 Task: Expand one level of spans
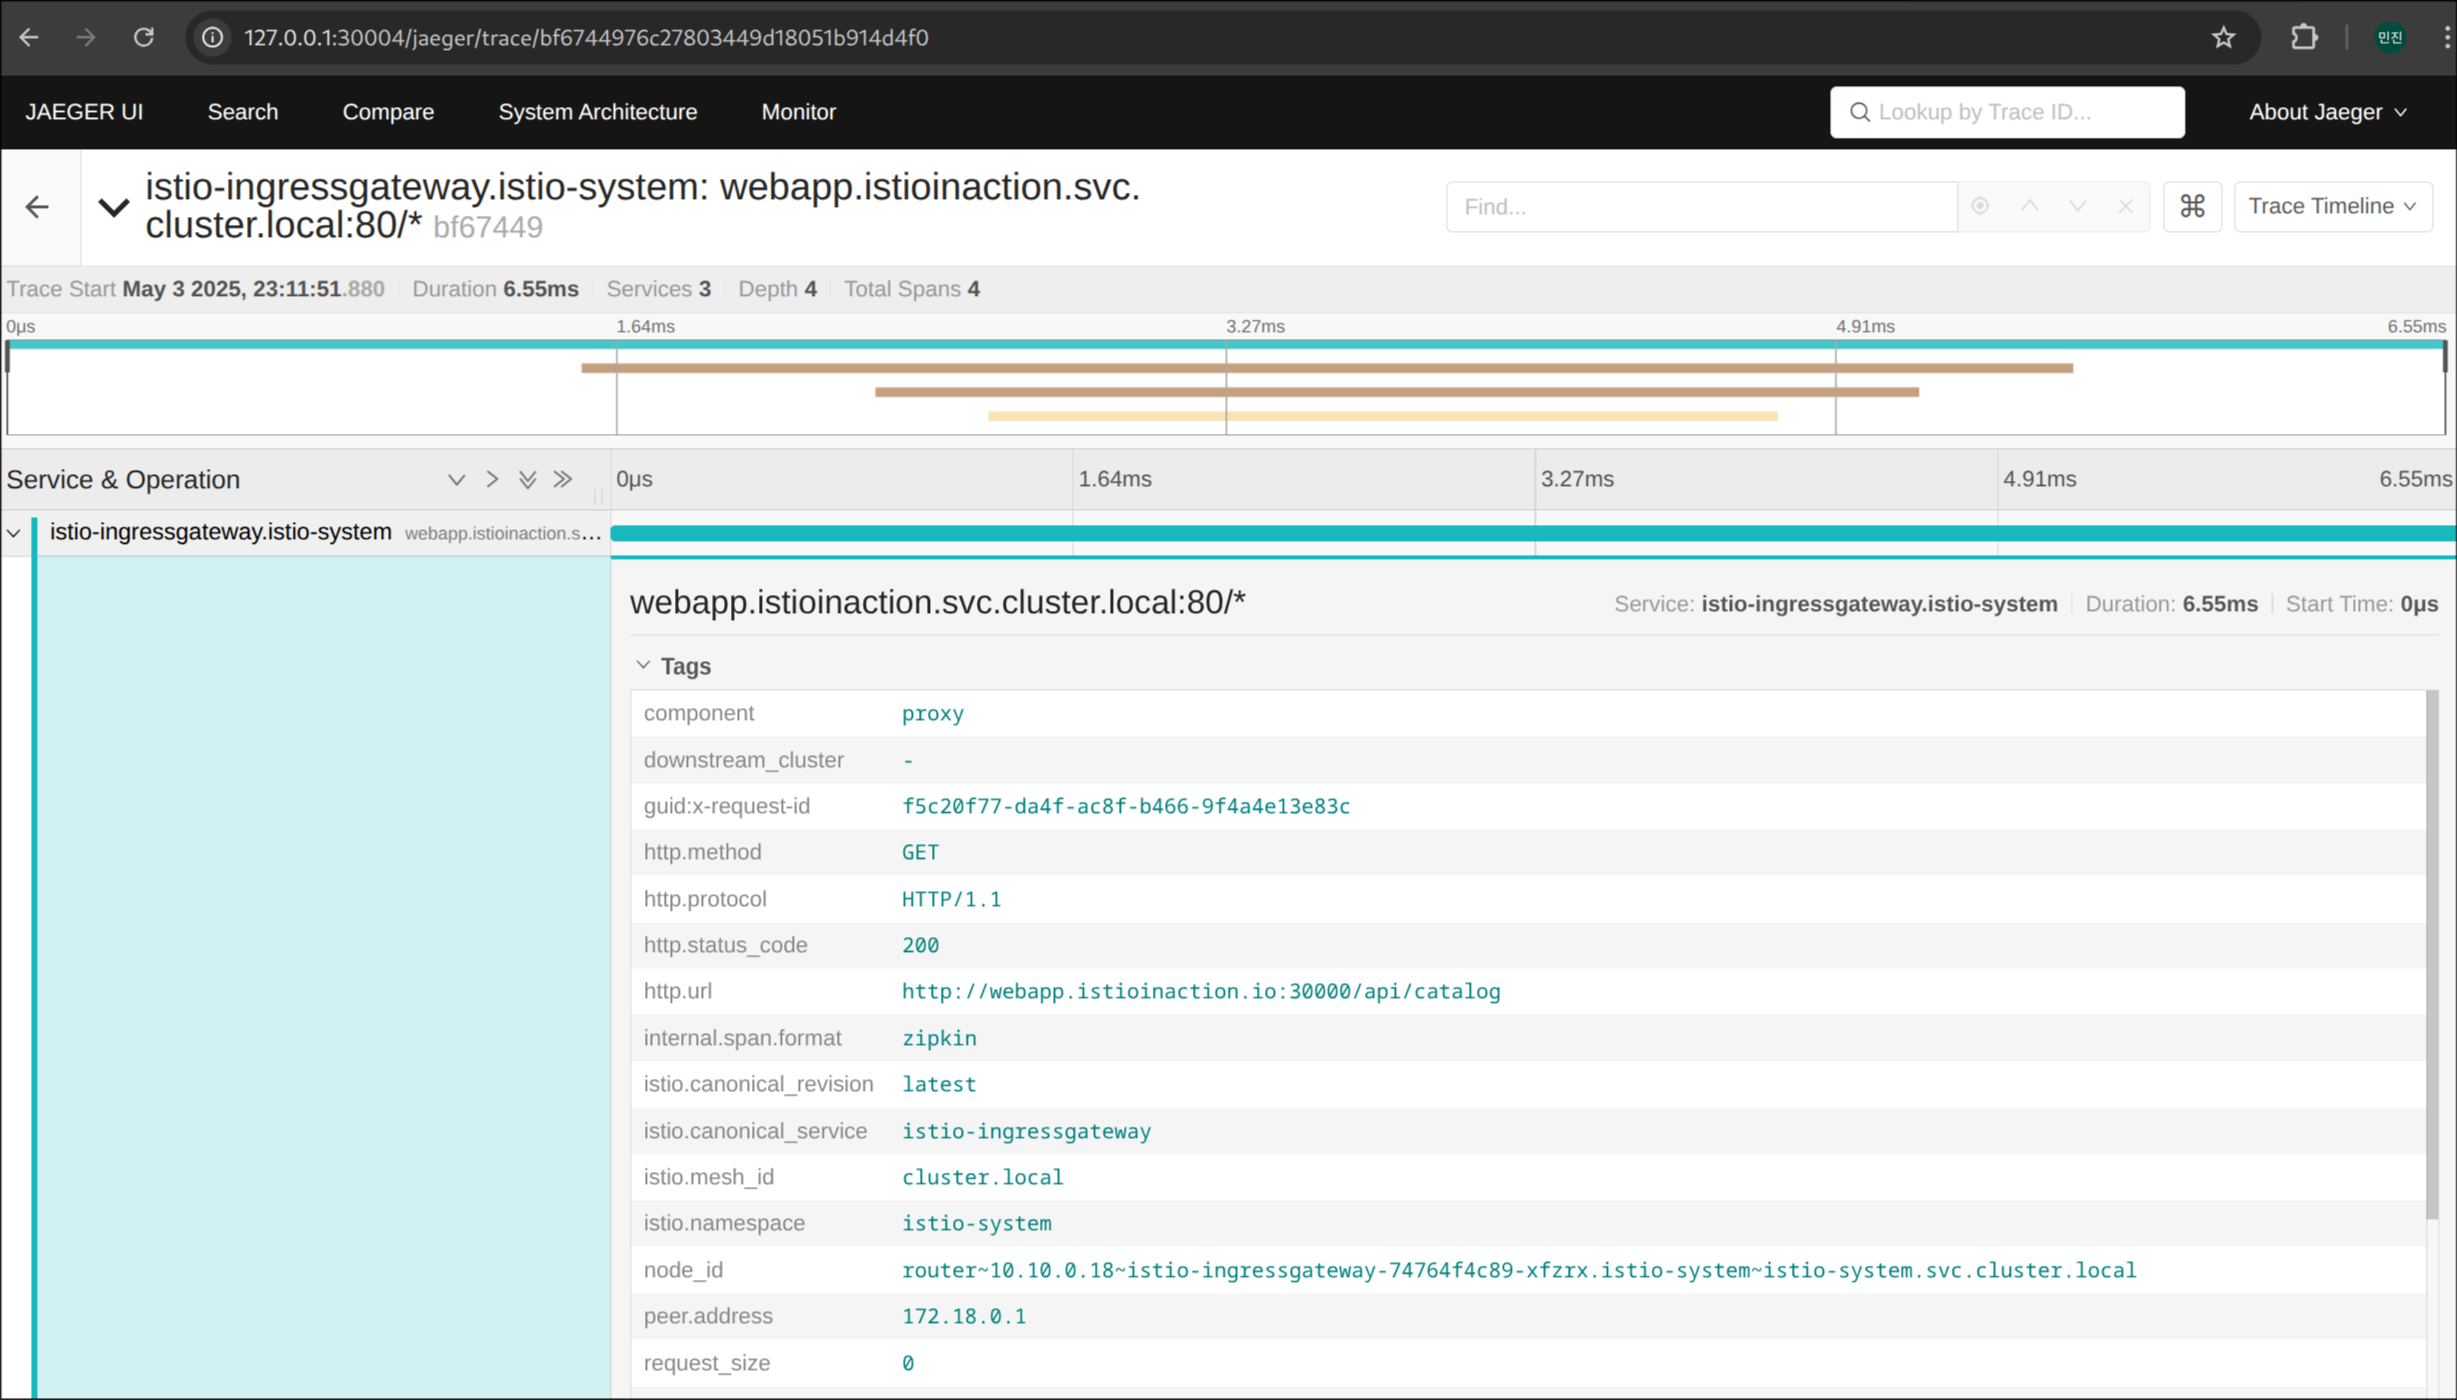point(456,480)
